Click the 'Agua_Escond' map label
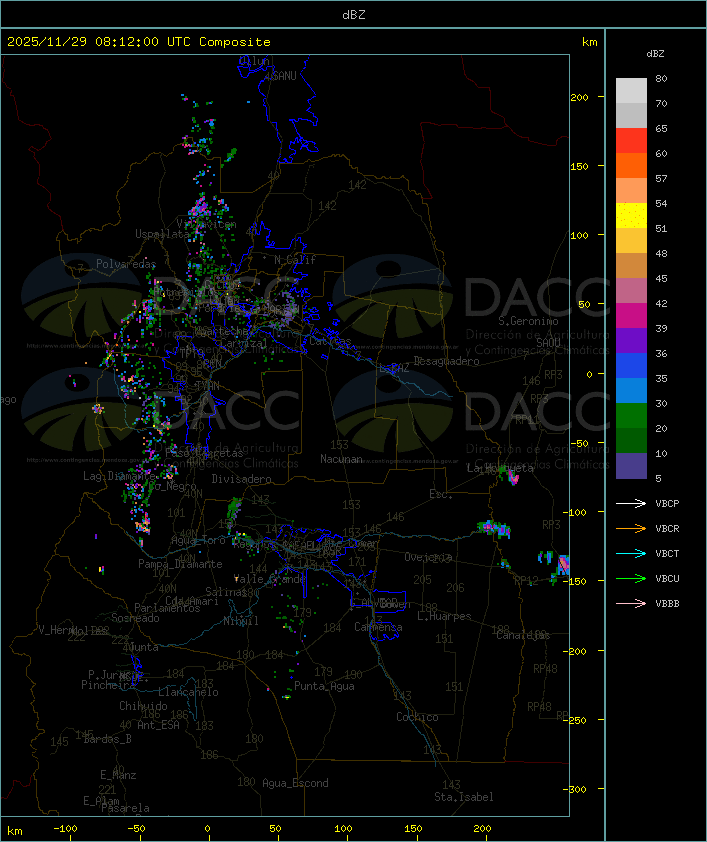Screen dimensions: 707x842 (x=295, y=783)
